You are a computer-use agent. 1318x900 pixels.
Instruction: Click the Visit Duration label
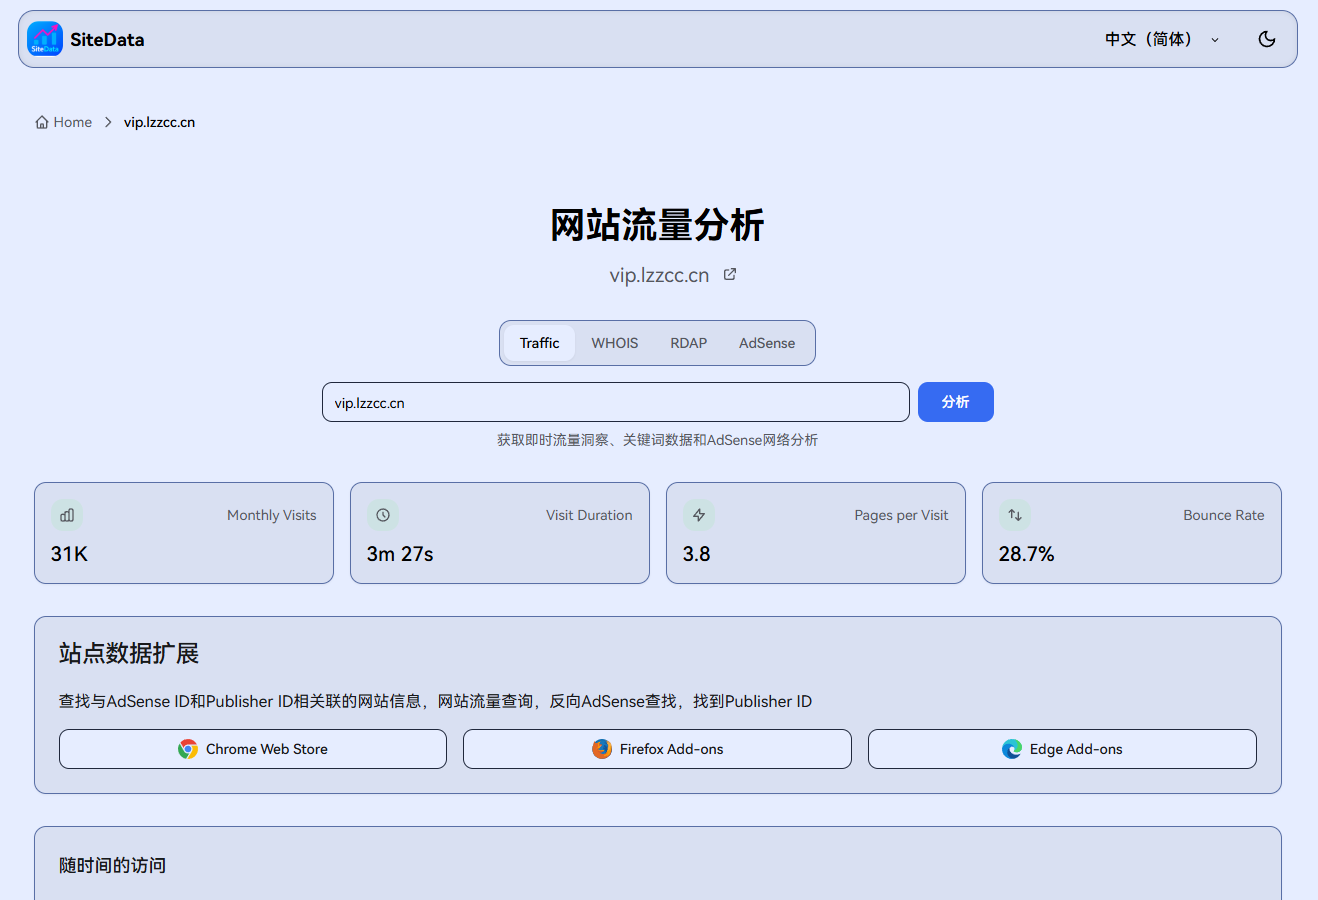click(589, 515)
